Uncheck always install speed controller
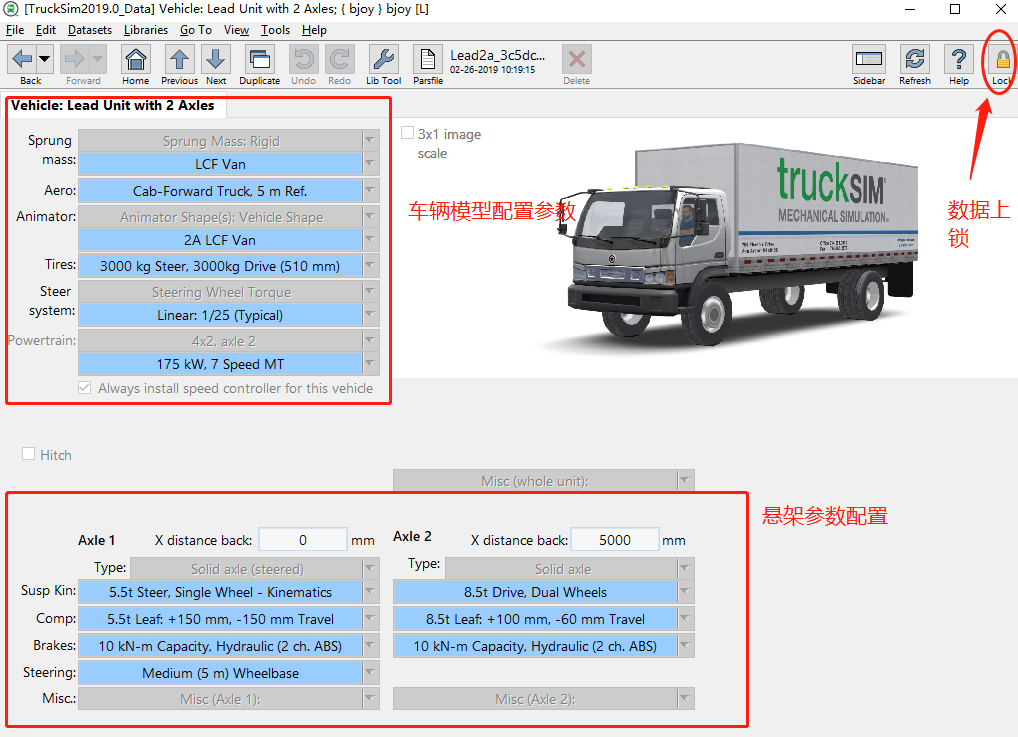1018x737 pixels. 85,388
